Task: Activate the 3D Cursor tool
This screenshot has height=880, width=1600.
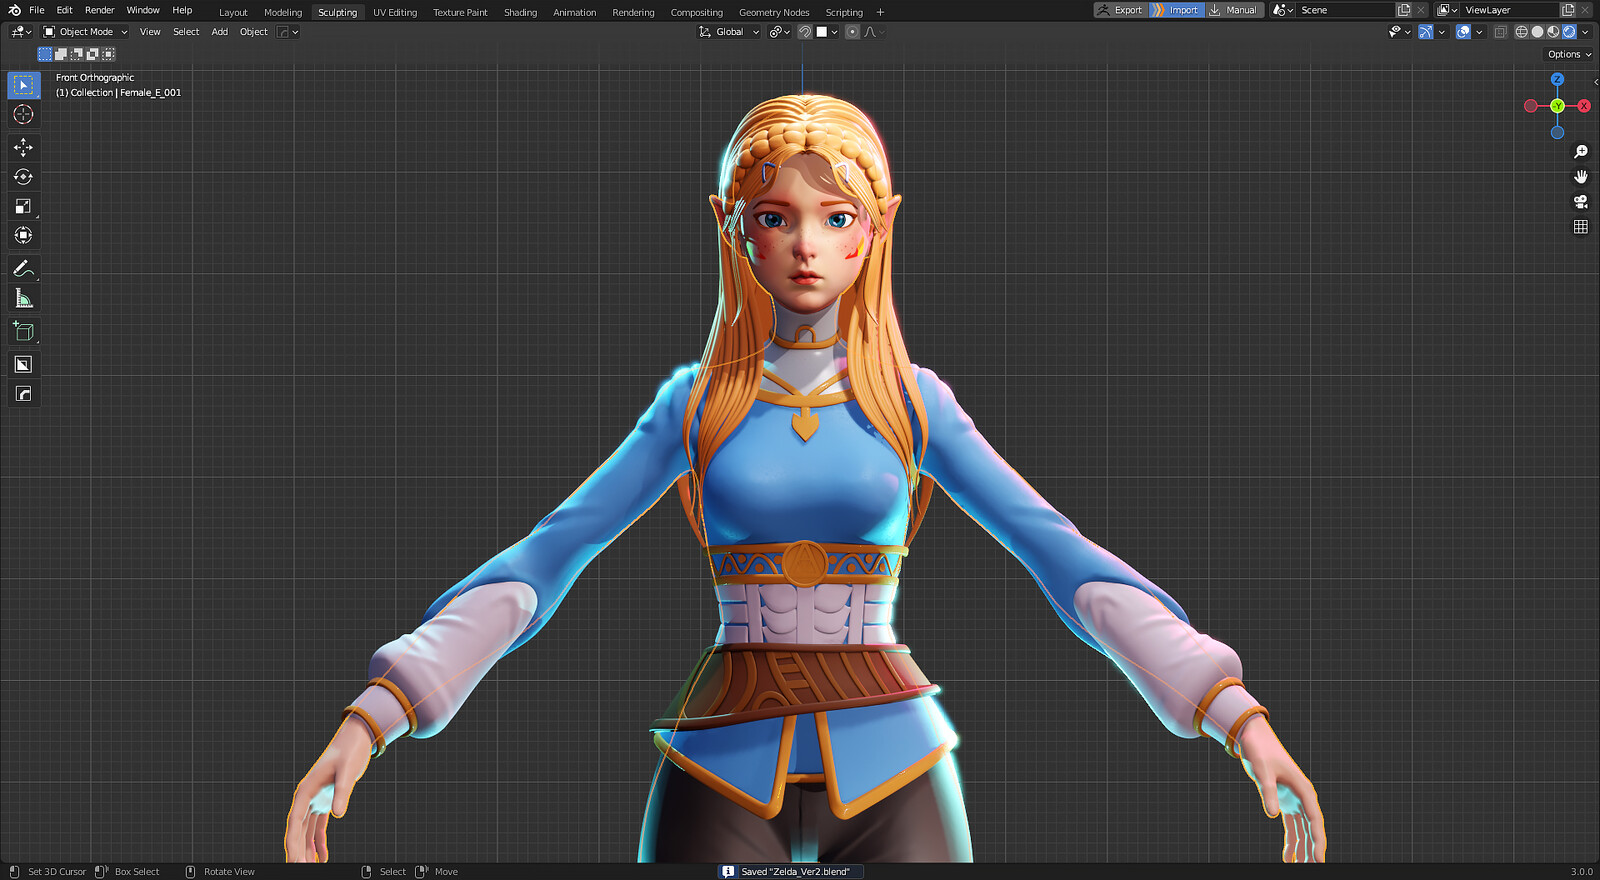Action: point(23,115)
